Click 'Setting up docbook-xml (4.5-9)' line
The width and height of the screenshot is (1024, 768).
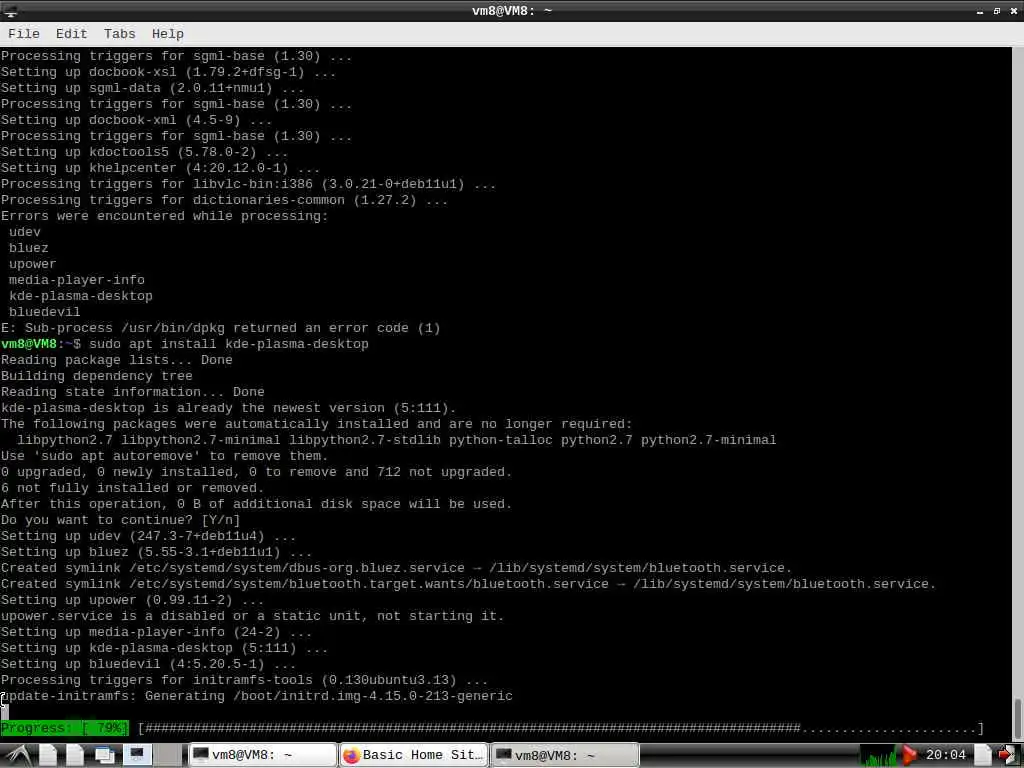136,120
